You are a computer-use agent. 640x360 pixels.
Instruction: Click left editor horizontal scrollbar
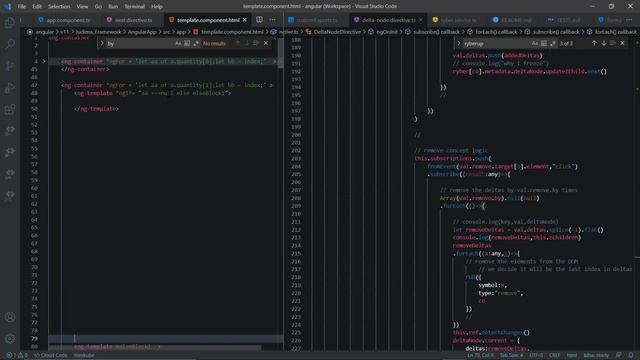pos(155,348)
